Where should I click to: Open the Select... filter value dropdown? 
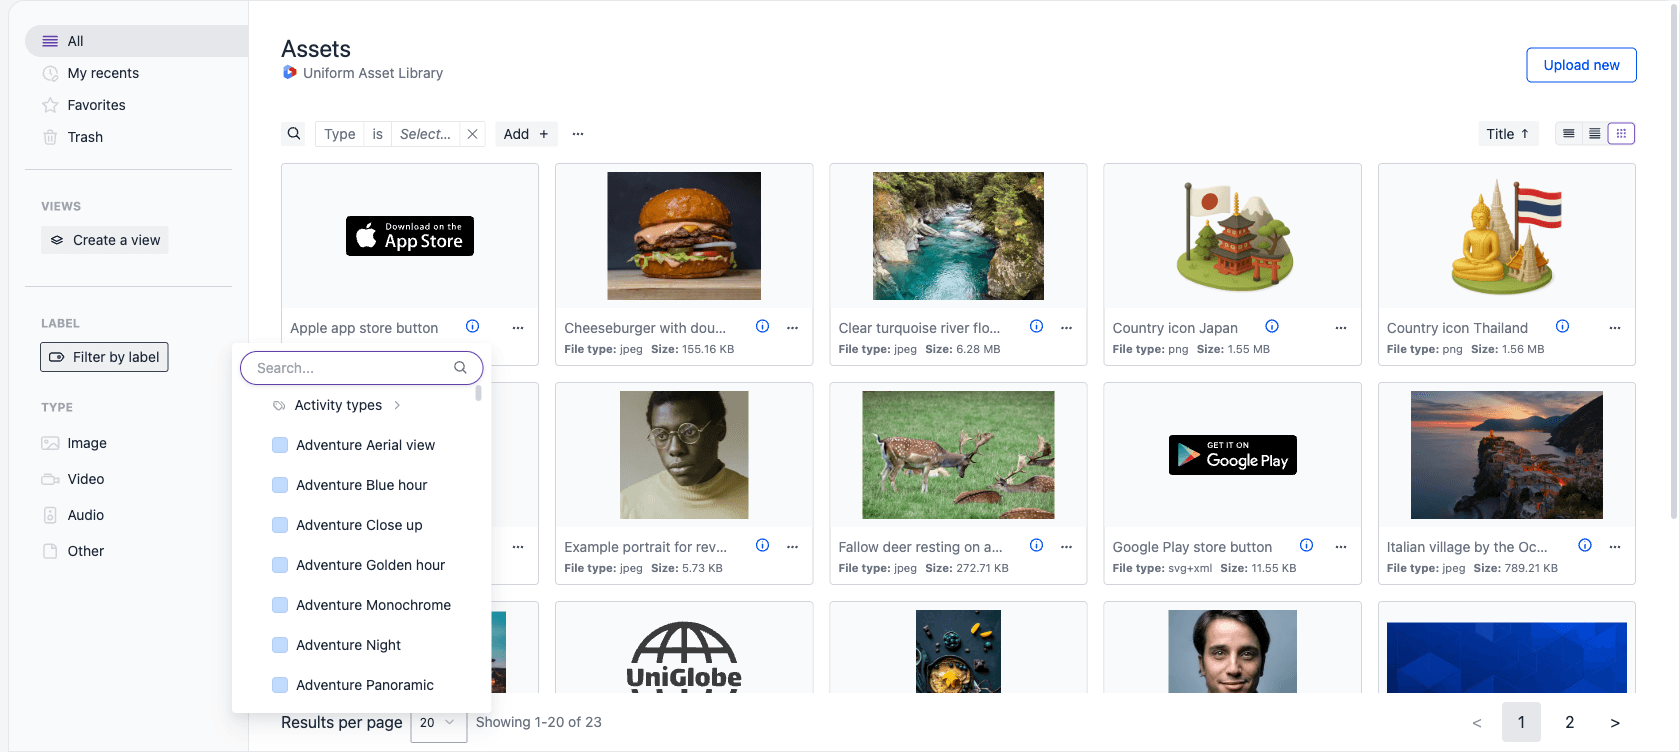tap(425, 134)
